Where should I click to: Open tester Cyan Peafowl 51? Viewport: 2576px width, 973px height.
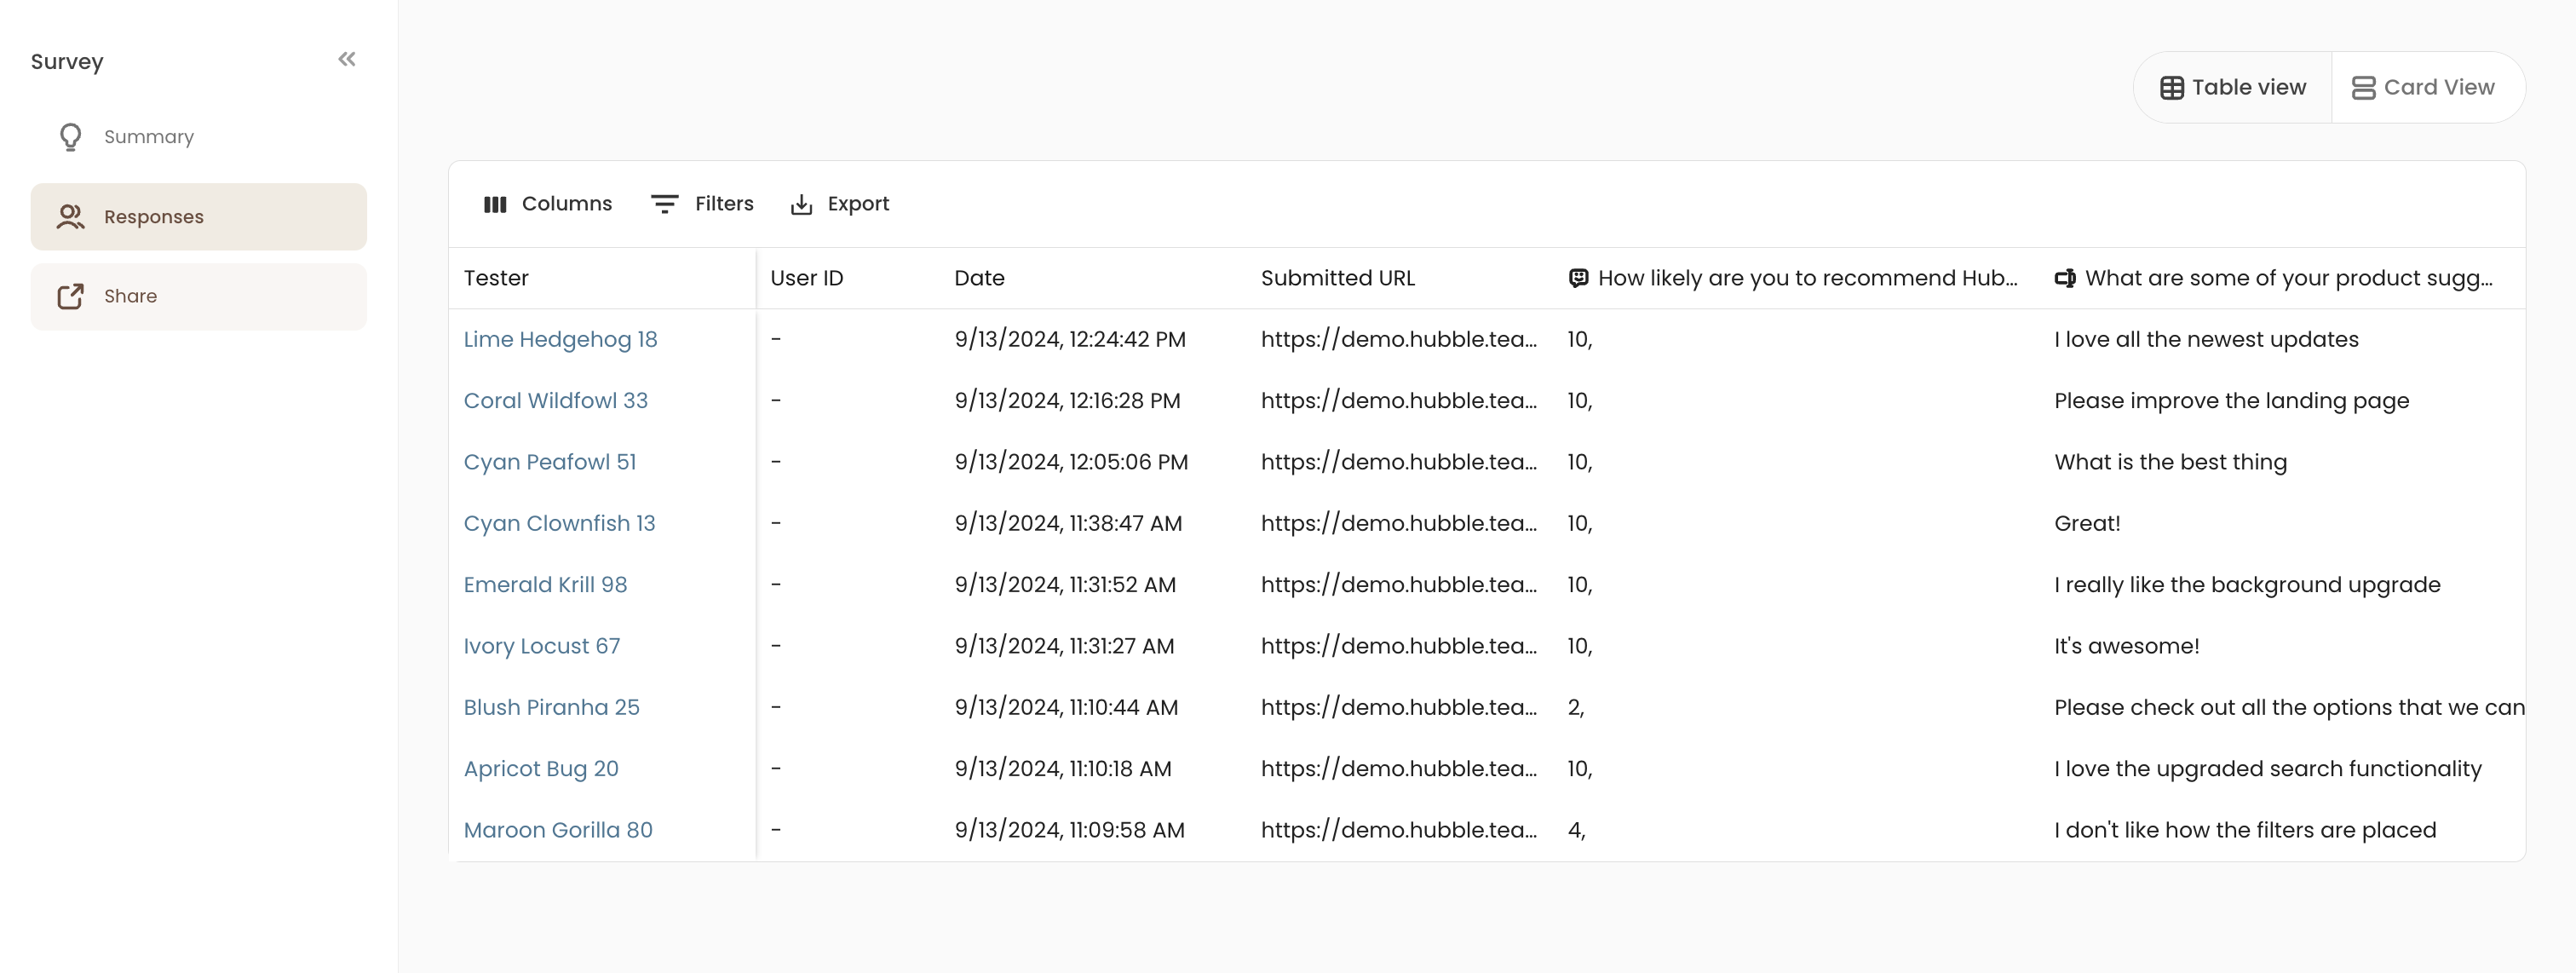coord(549,462)
